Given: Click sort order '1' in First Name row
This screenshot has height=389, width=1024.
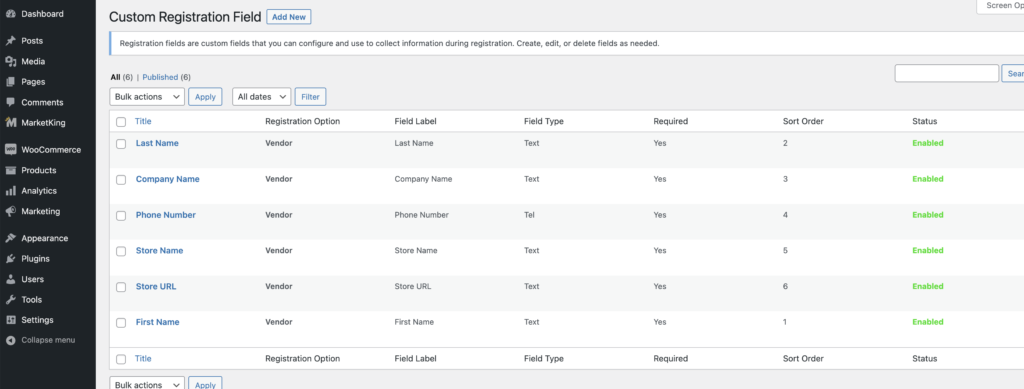Looking at the screenshot, I should click(784, 322).
